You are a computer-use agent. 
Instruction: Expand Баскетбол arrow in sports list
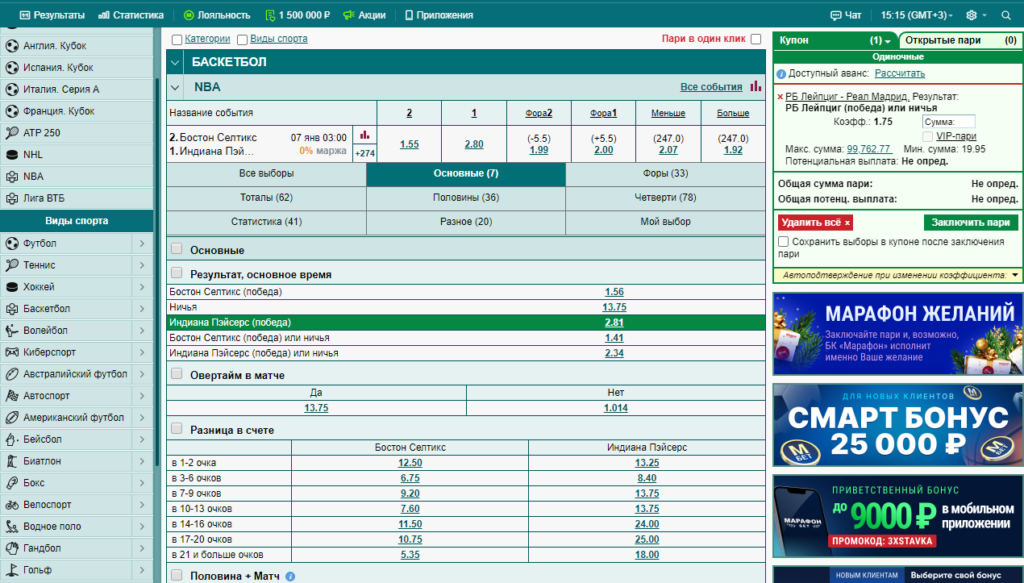142,308
